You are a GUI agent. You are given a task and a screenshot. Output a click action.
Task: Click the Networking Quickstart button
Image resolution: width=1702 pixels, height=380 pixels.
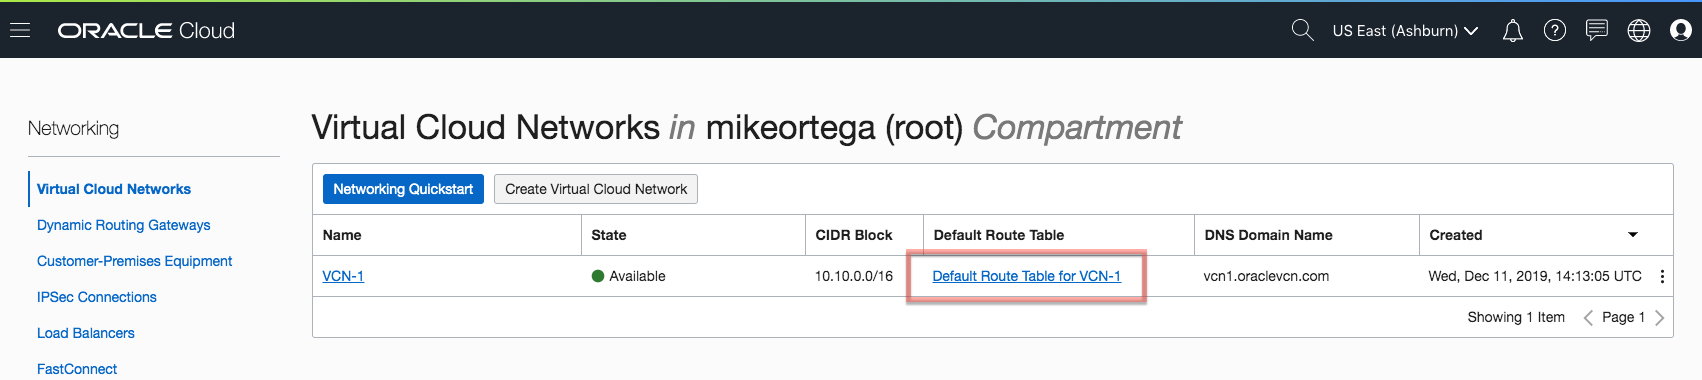tap(403, 189)
